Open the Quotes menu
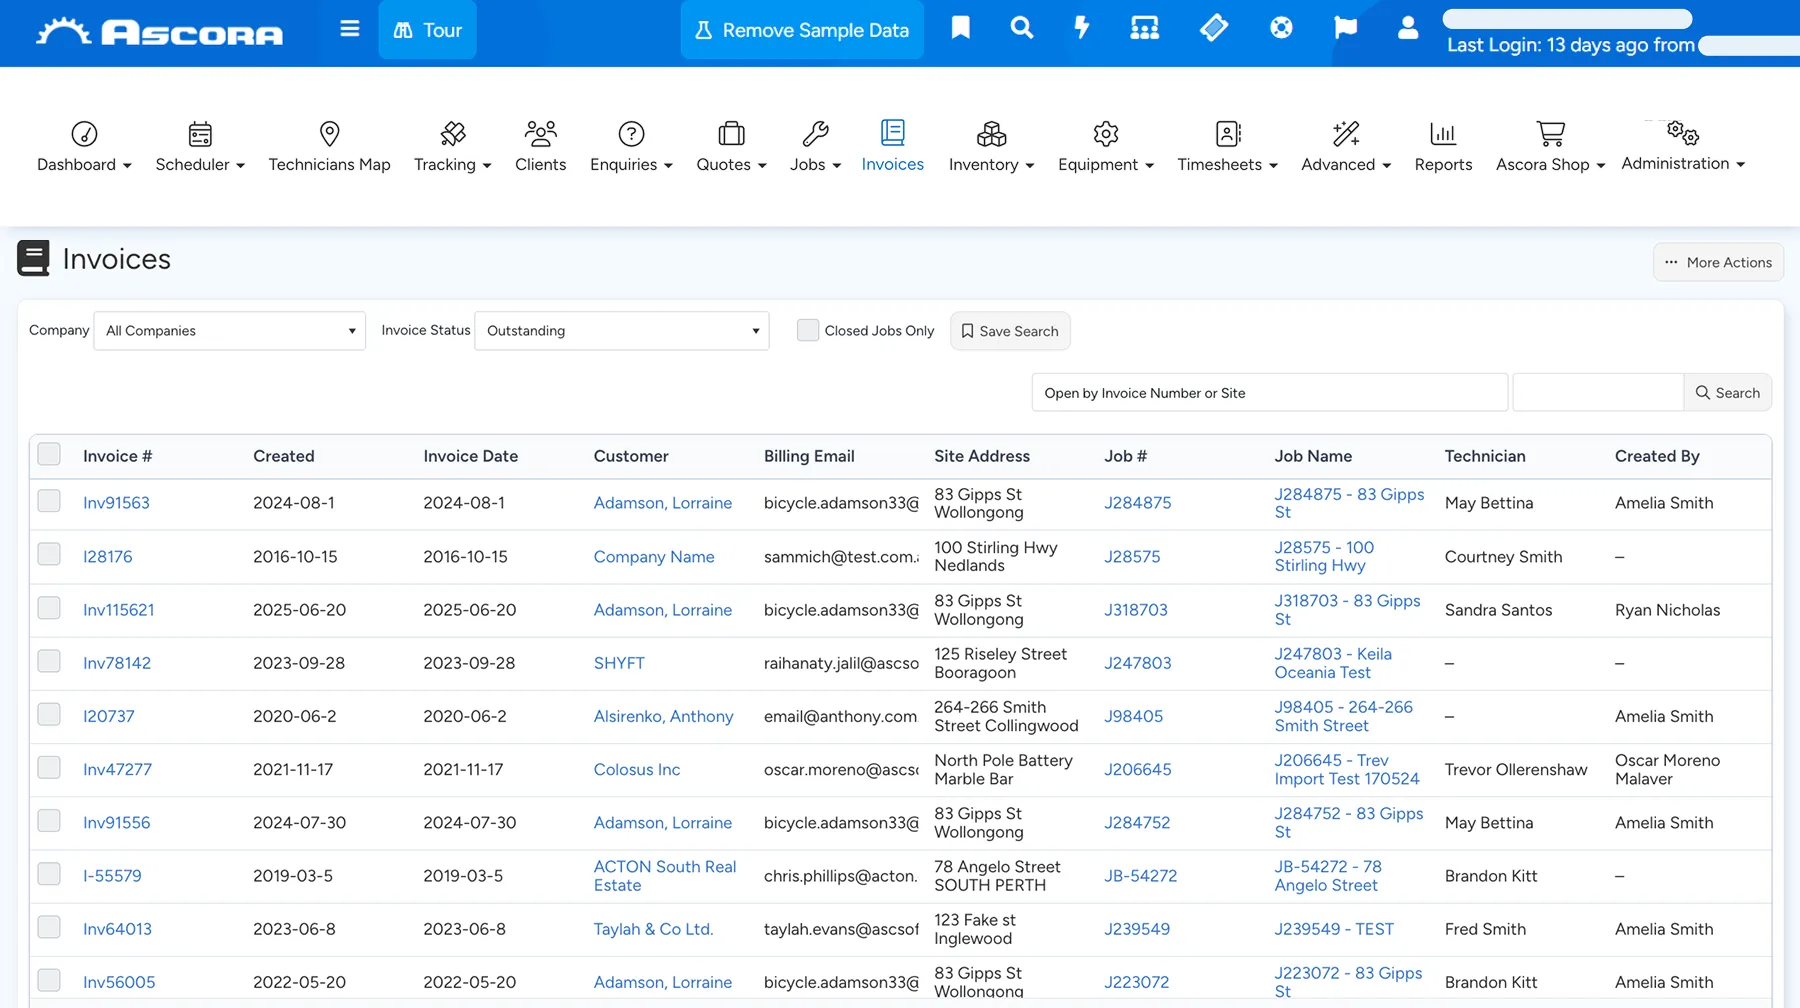 [731, 146]
